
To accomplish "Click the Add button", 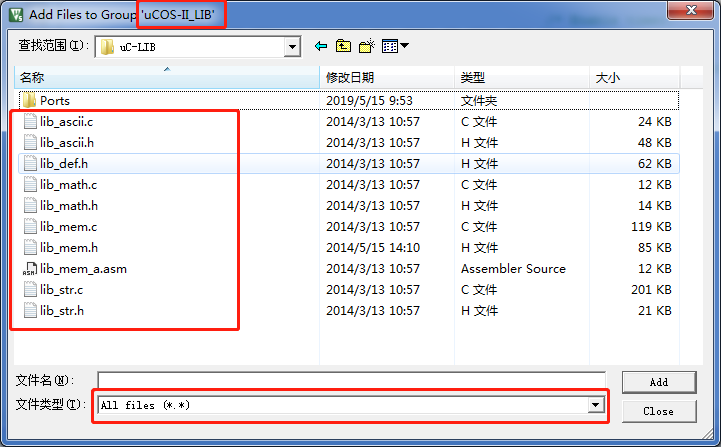I will point(659,382).
